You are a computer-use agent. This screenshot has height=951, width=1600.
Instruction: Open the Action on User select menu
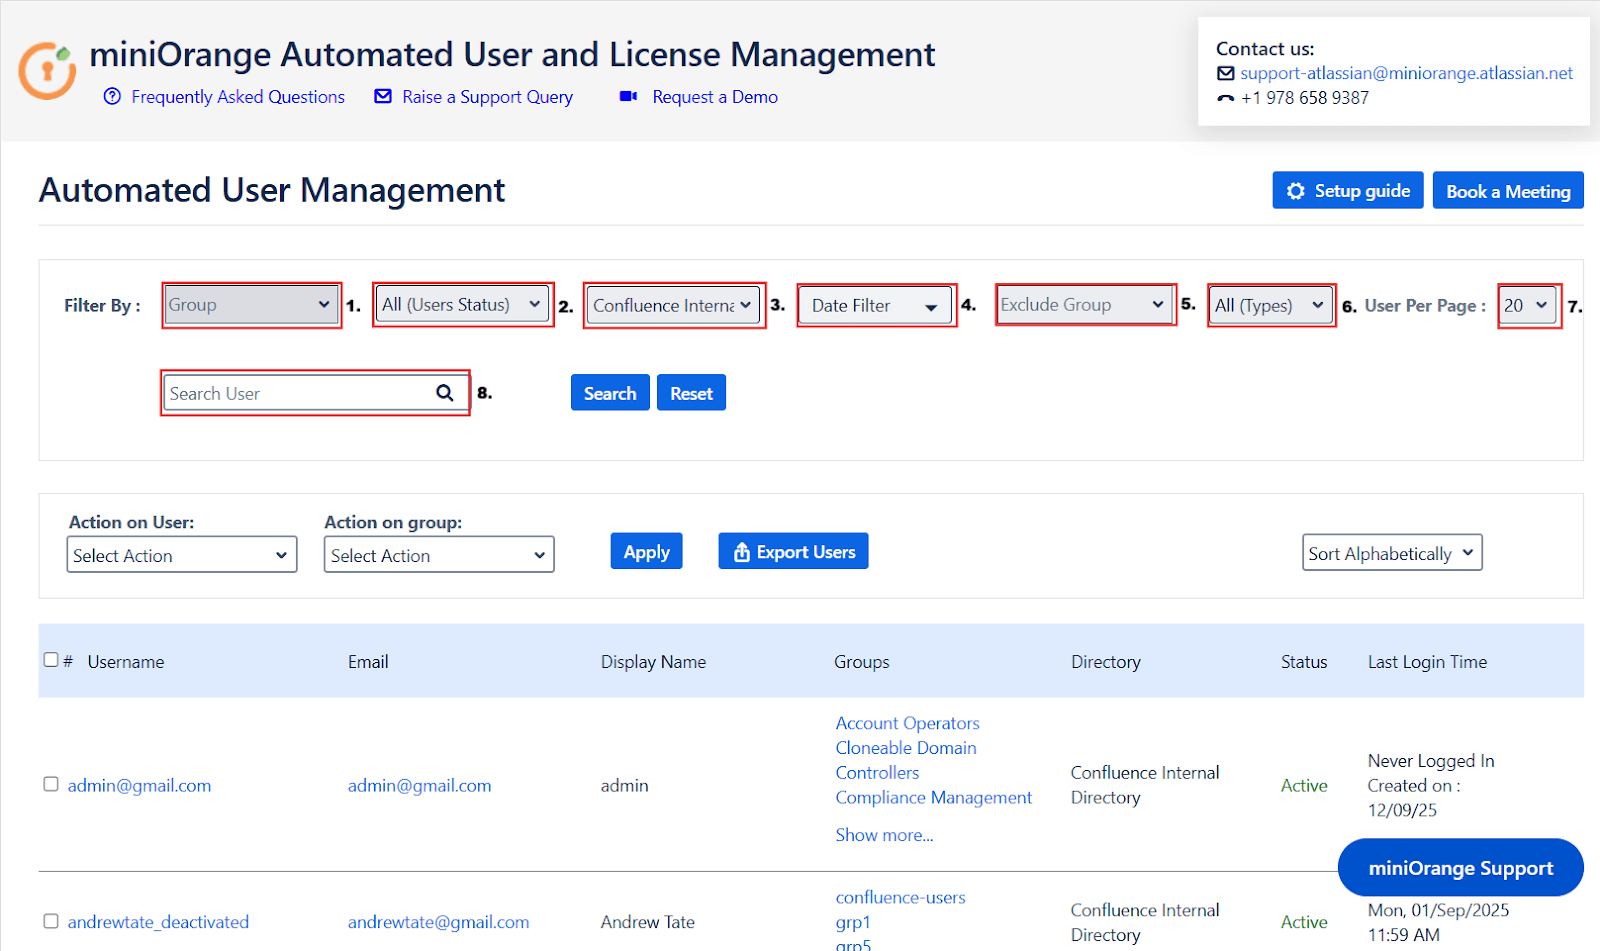pyautogui.click(x=181, y=555)
